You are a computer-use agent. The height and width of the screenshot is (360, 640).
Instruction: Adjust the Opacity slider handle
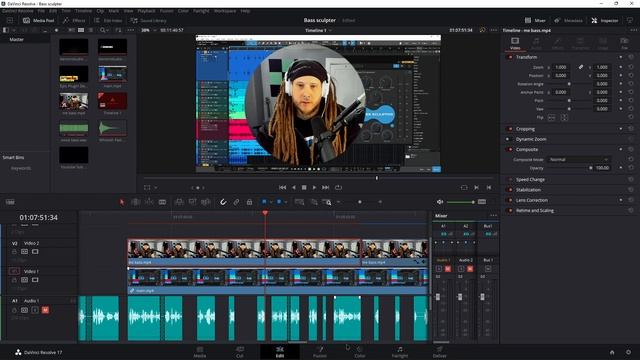click(x=591, y=168)
